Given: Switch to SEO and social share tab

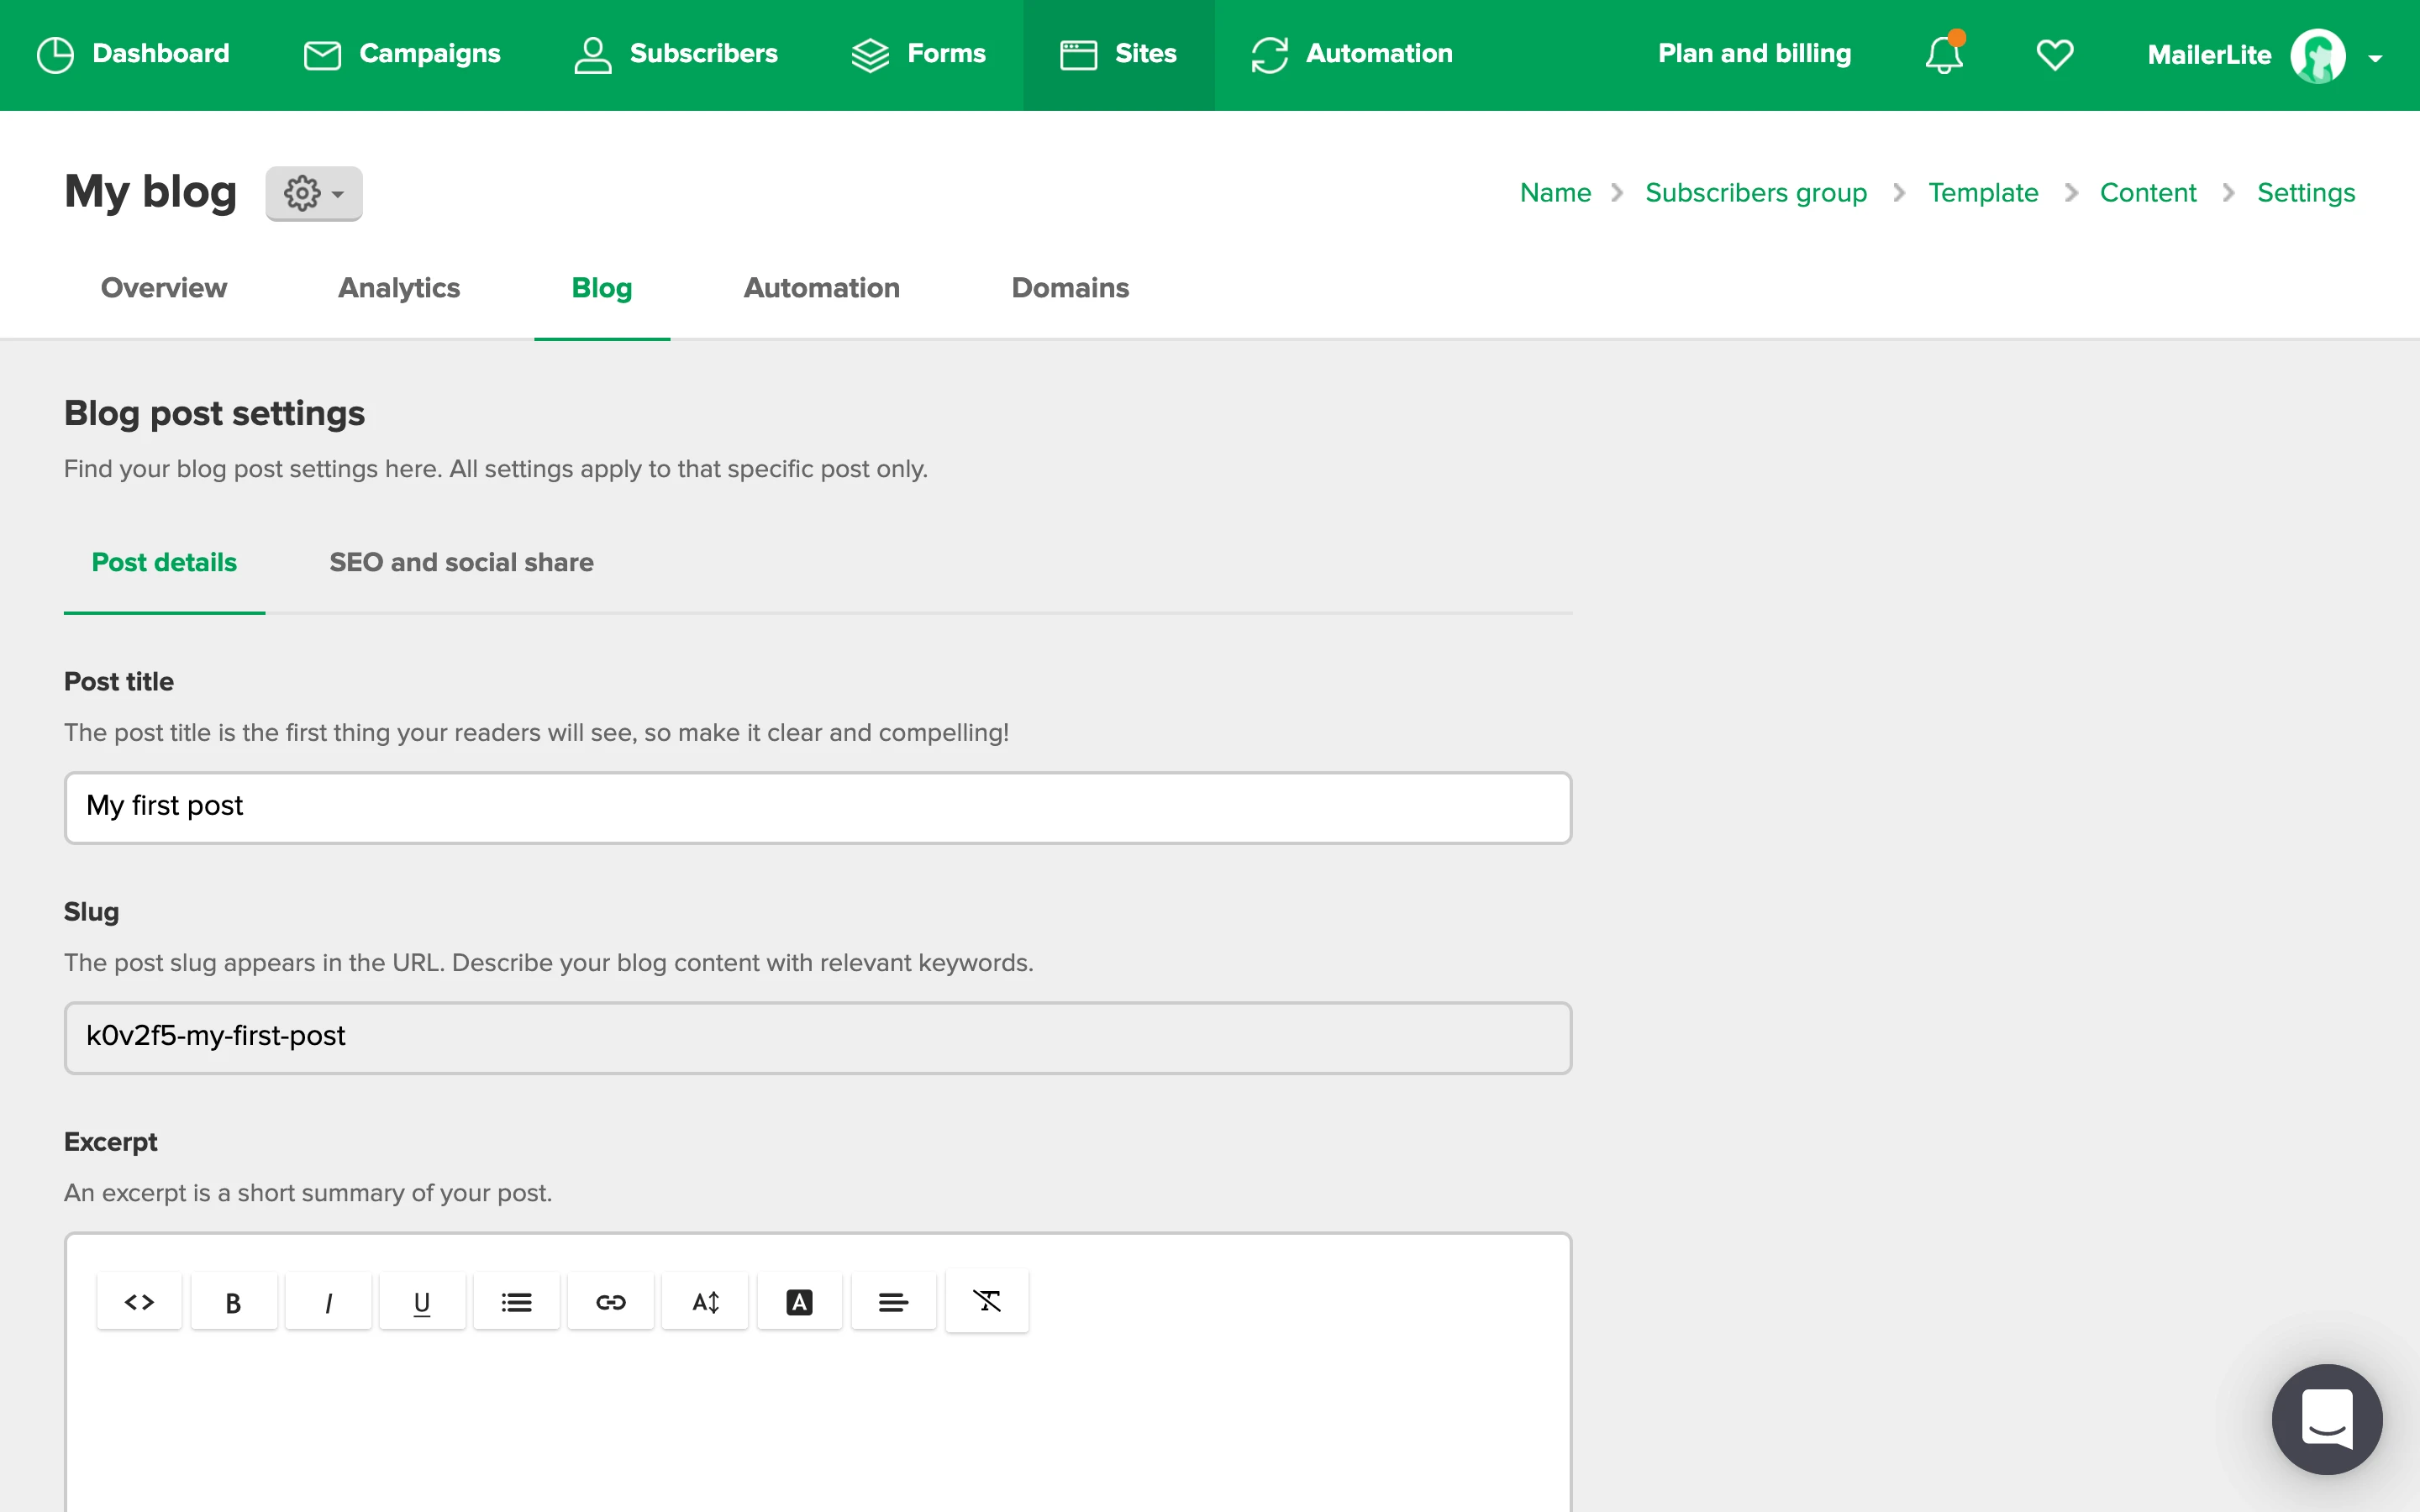Looking at the screenshot, I should click(x=461, y=562).
